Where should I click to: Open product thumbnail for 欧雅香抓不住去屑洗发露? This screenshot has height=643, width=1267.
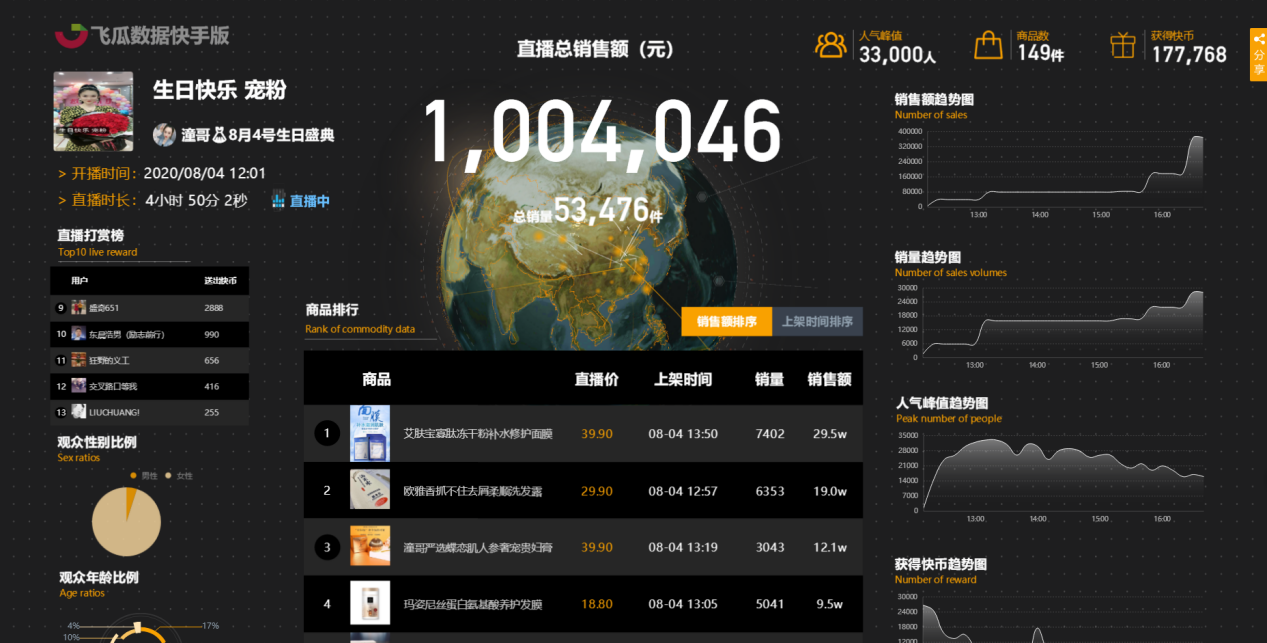pyautogui.click(x=370, y=490)
